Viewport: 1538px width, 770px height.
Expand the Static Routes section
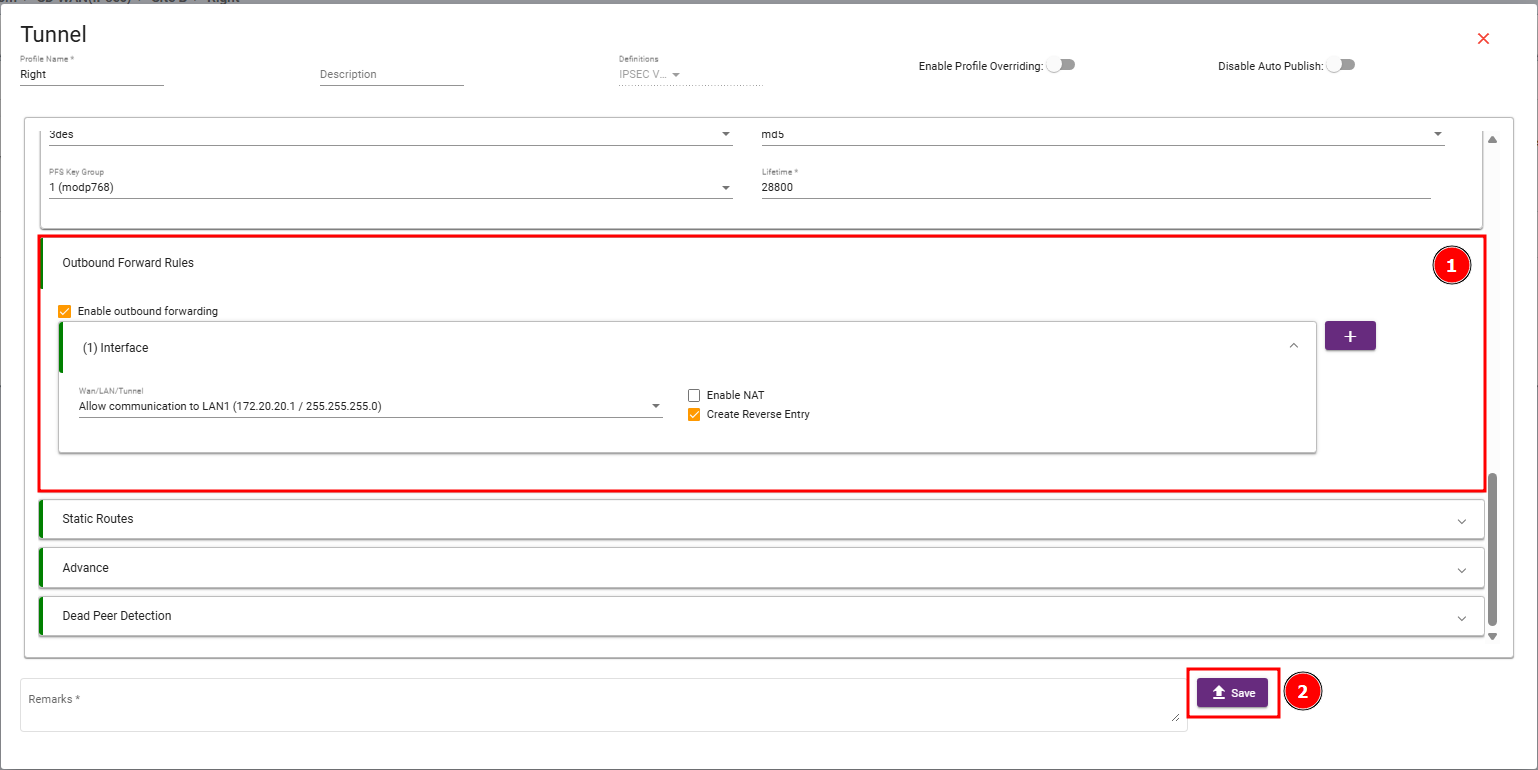click(x=762, y=519)
